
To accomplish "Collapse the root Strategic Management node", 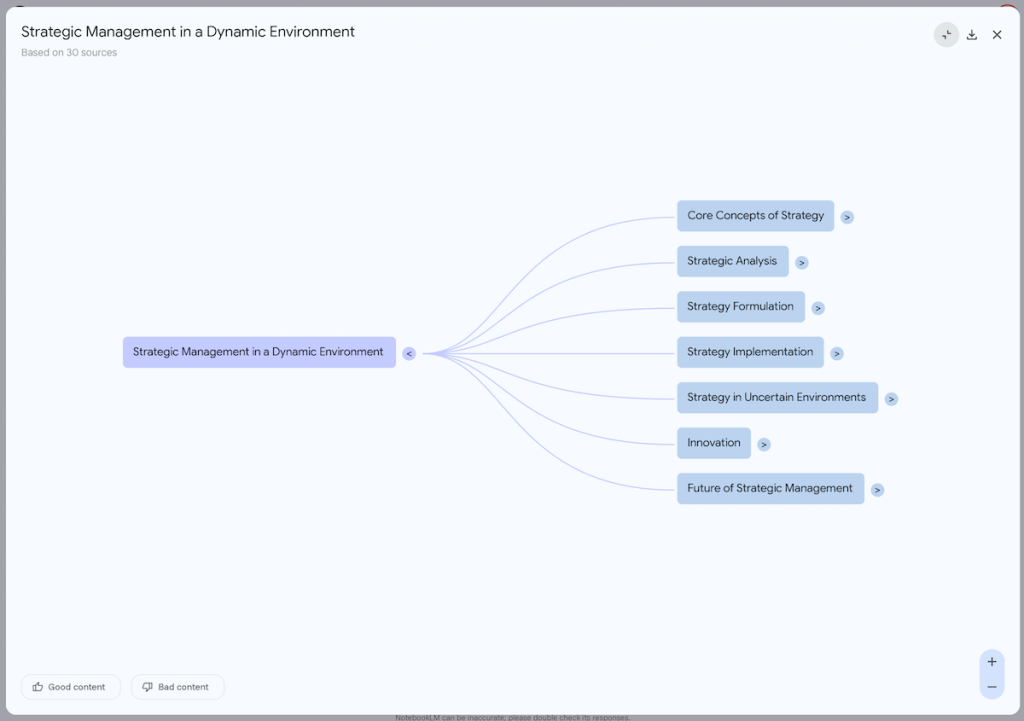I will tap(409, 353).
